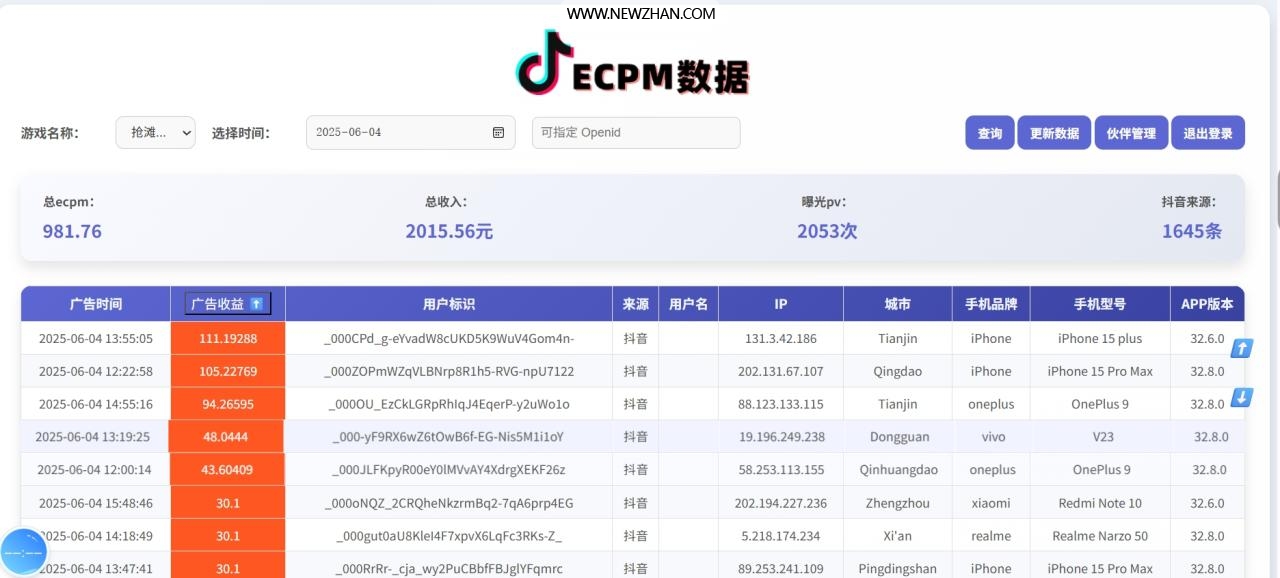
Task: Click 退出登录 to log out
Action: pyautogui.click(x=1208, y=133)
